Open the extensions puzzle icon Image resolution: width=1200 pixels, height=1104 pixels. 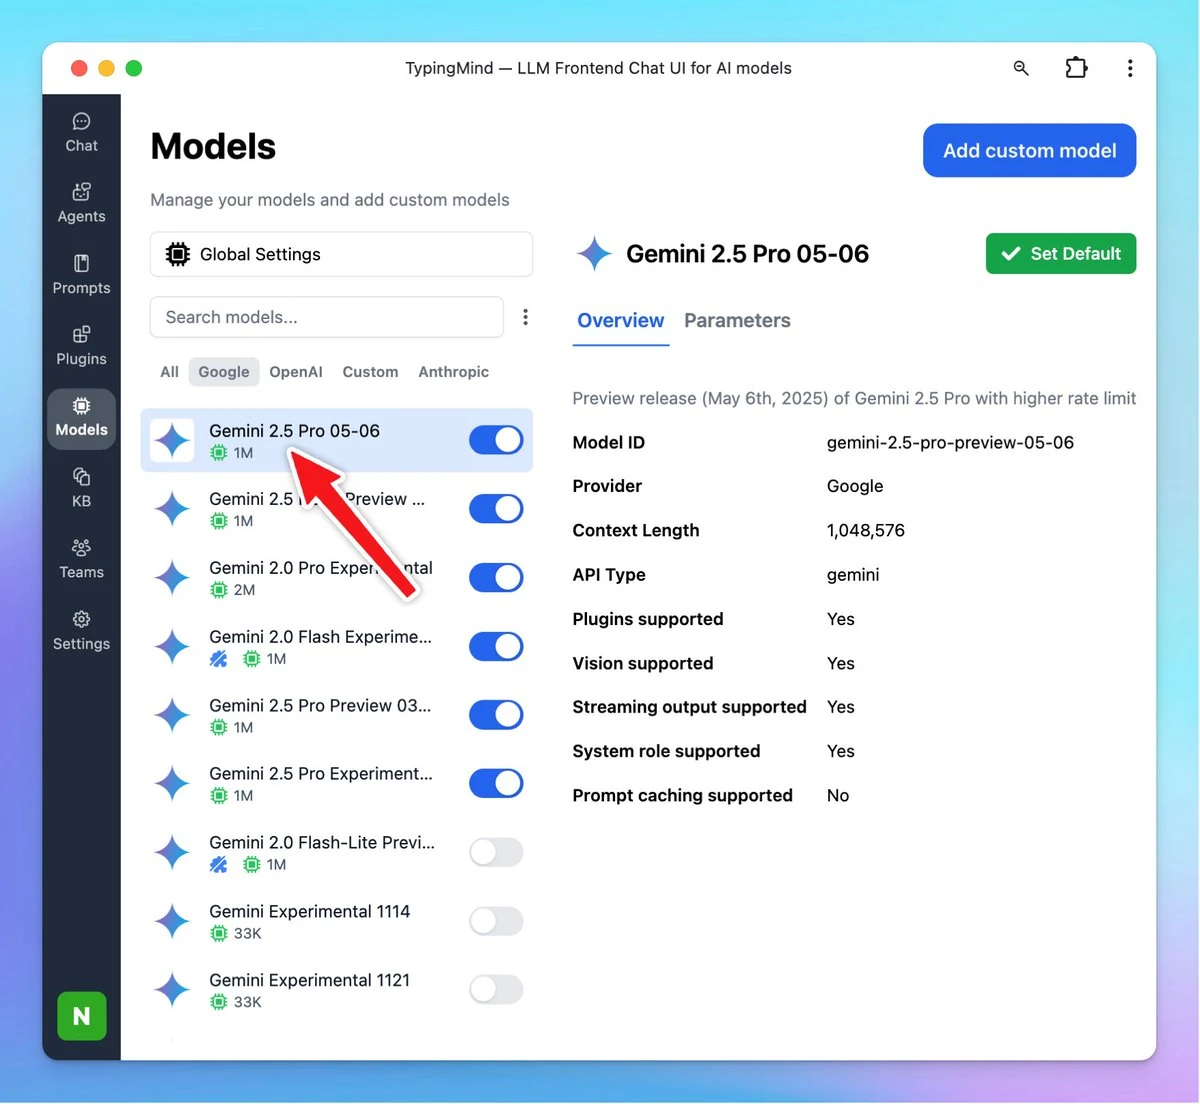pos(1076,68)
